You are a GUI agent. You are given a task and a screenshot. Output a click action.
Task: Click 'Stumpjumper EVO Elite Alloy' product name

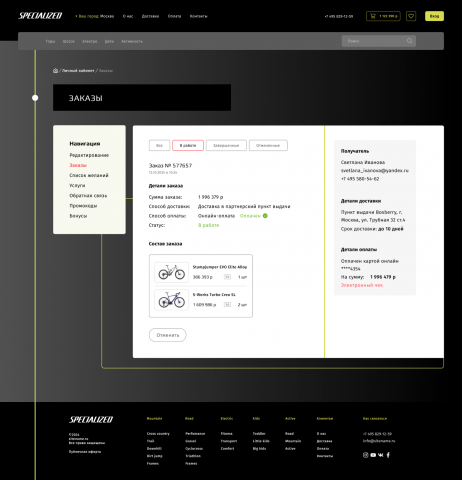pyautogui.click(x=220, y=267)
